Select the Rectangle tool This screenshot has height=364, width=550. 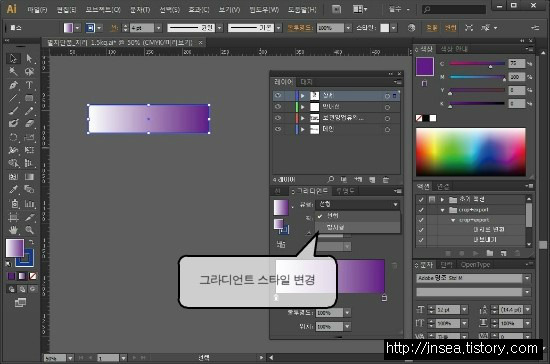coord(29,98)
